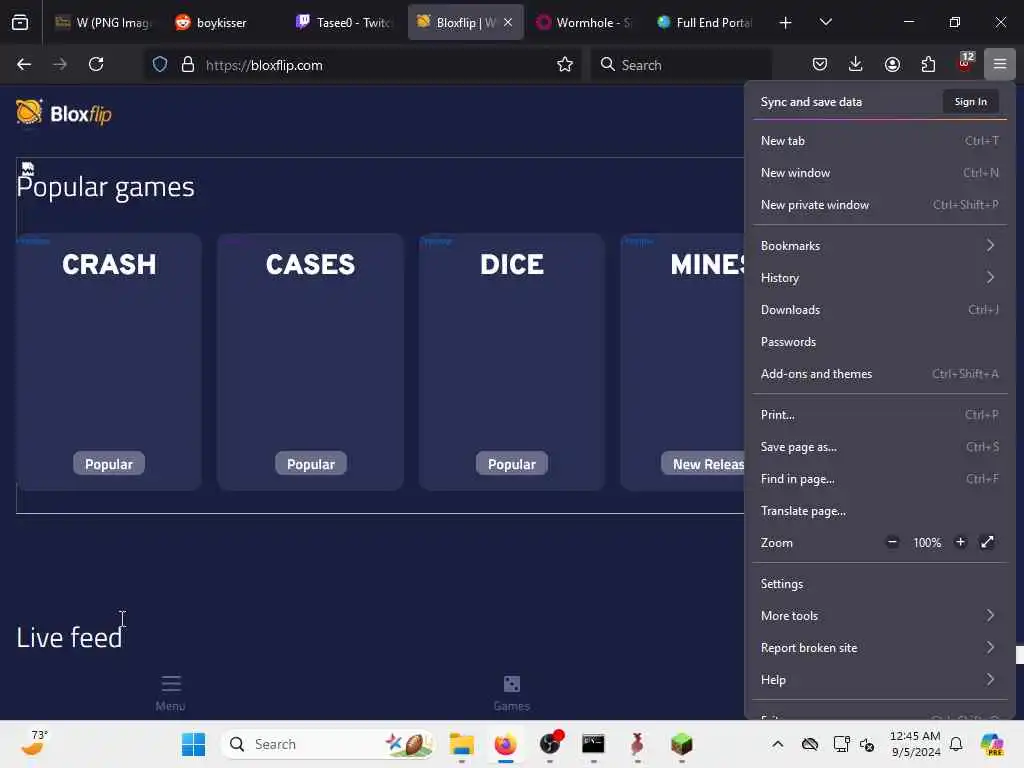
Task: Close the Firefox hamburger application menu
Action: [x=1000, y=64]
